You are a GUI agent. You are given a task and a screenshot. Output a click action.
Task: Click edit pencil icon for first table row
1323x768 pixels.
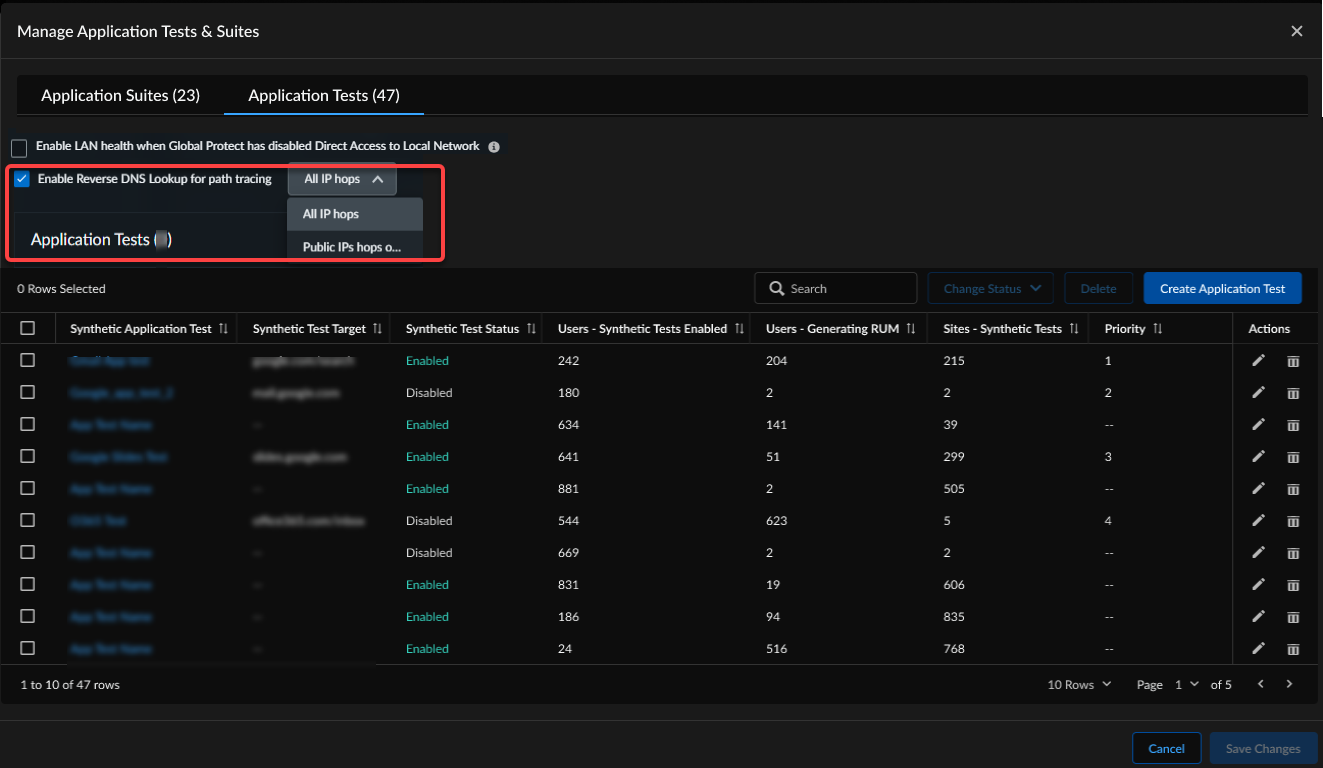pos(1258,360)
